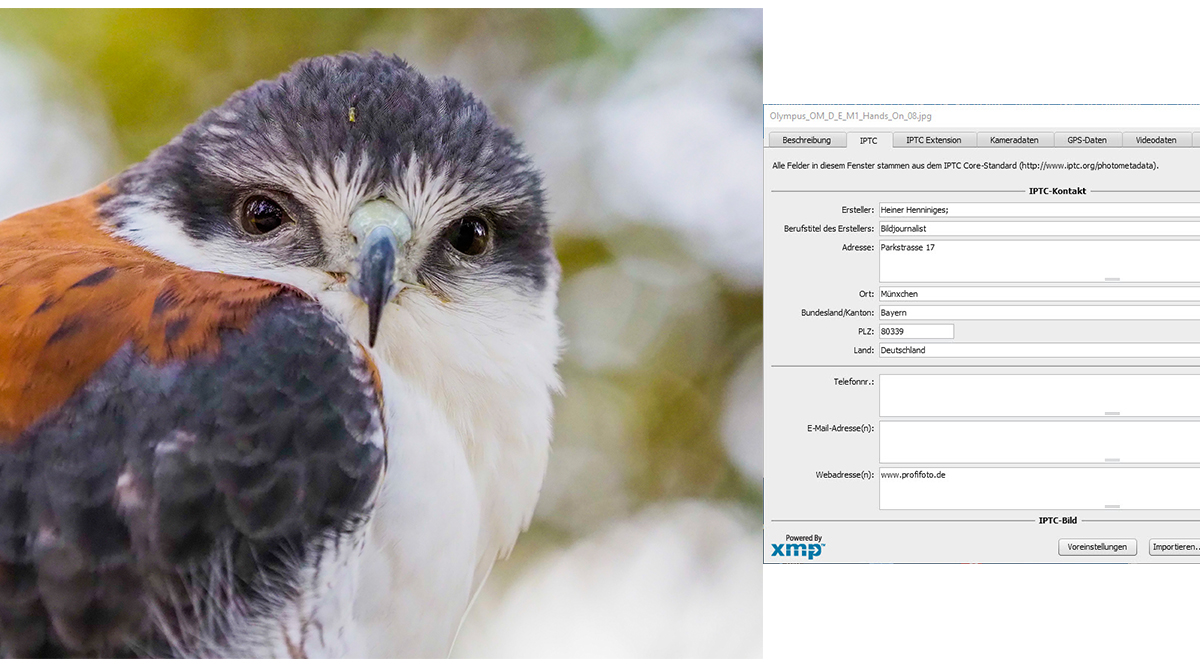The image size is (1200, 667).
Task: Click the Webadresse(n) field resize grip
Action: point(1112,506)
